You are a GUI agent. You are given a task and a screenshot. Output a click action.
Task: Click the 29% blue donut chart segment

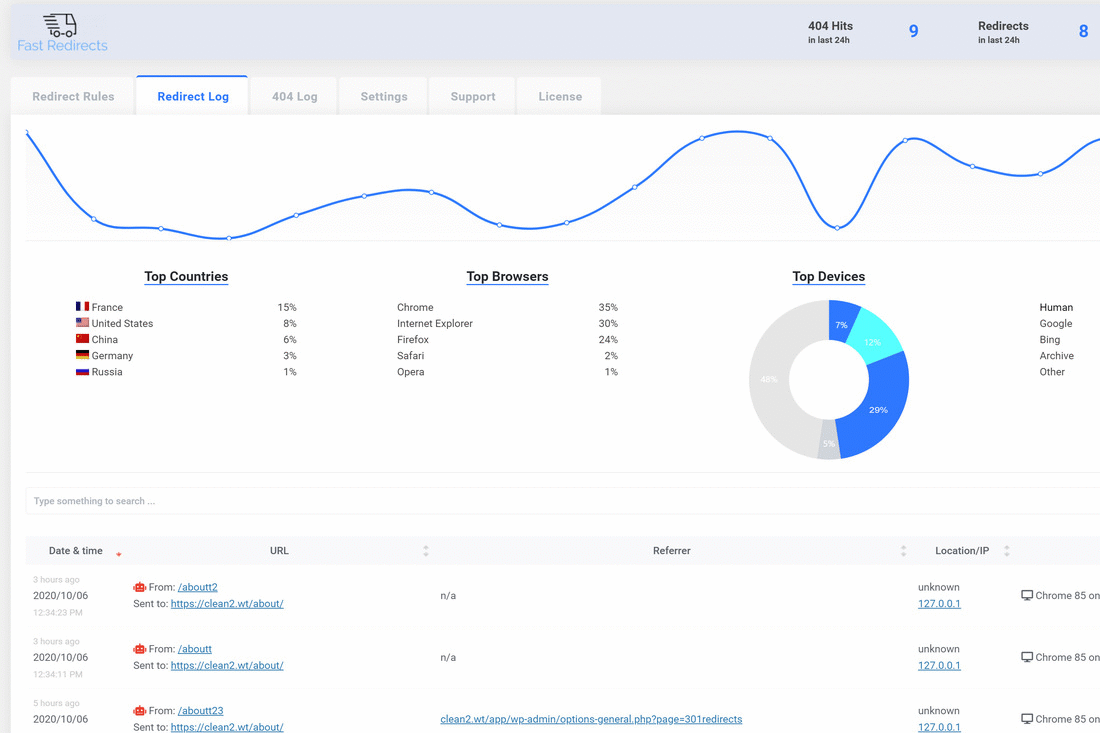tap(877, 408)
